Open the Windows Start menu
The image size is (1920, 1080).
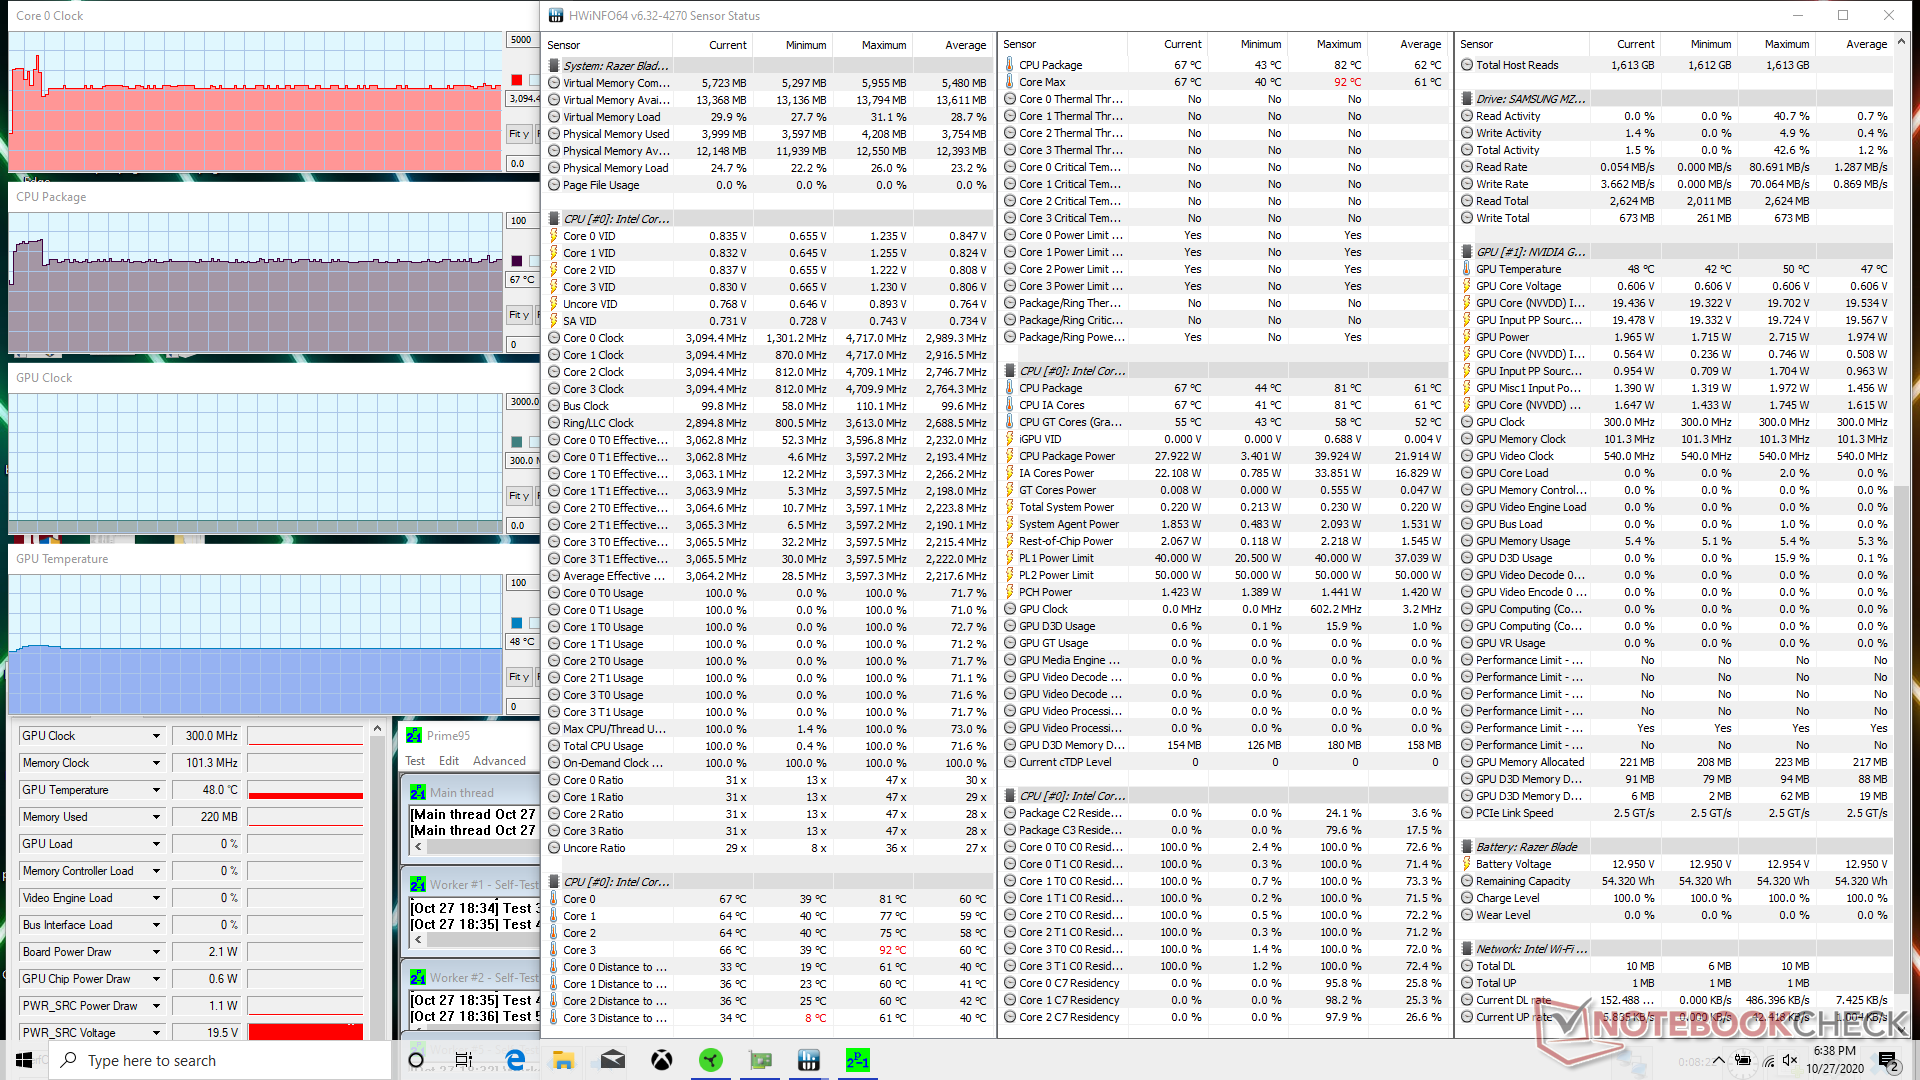pos(24,1060)
